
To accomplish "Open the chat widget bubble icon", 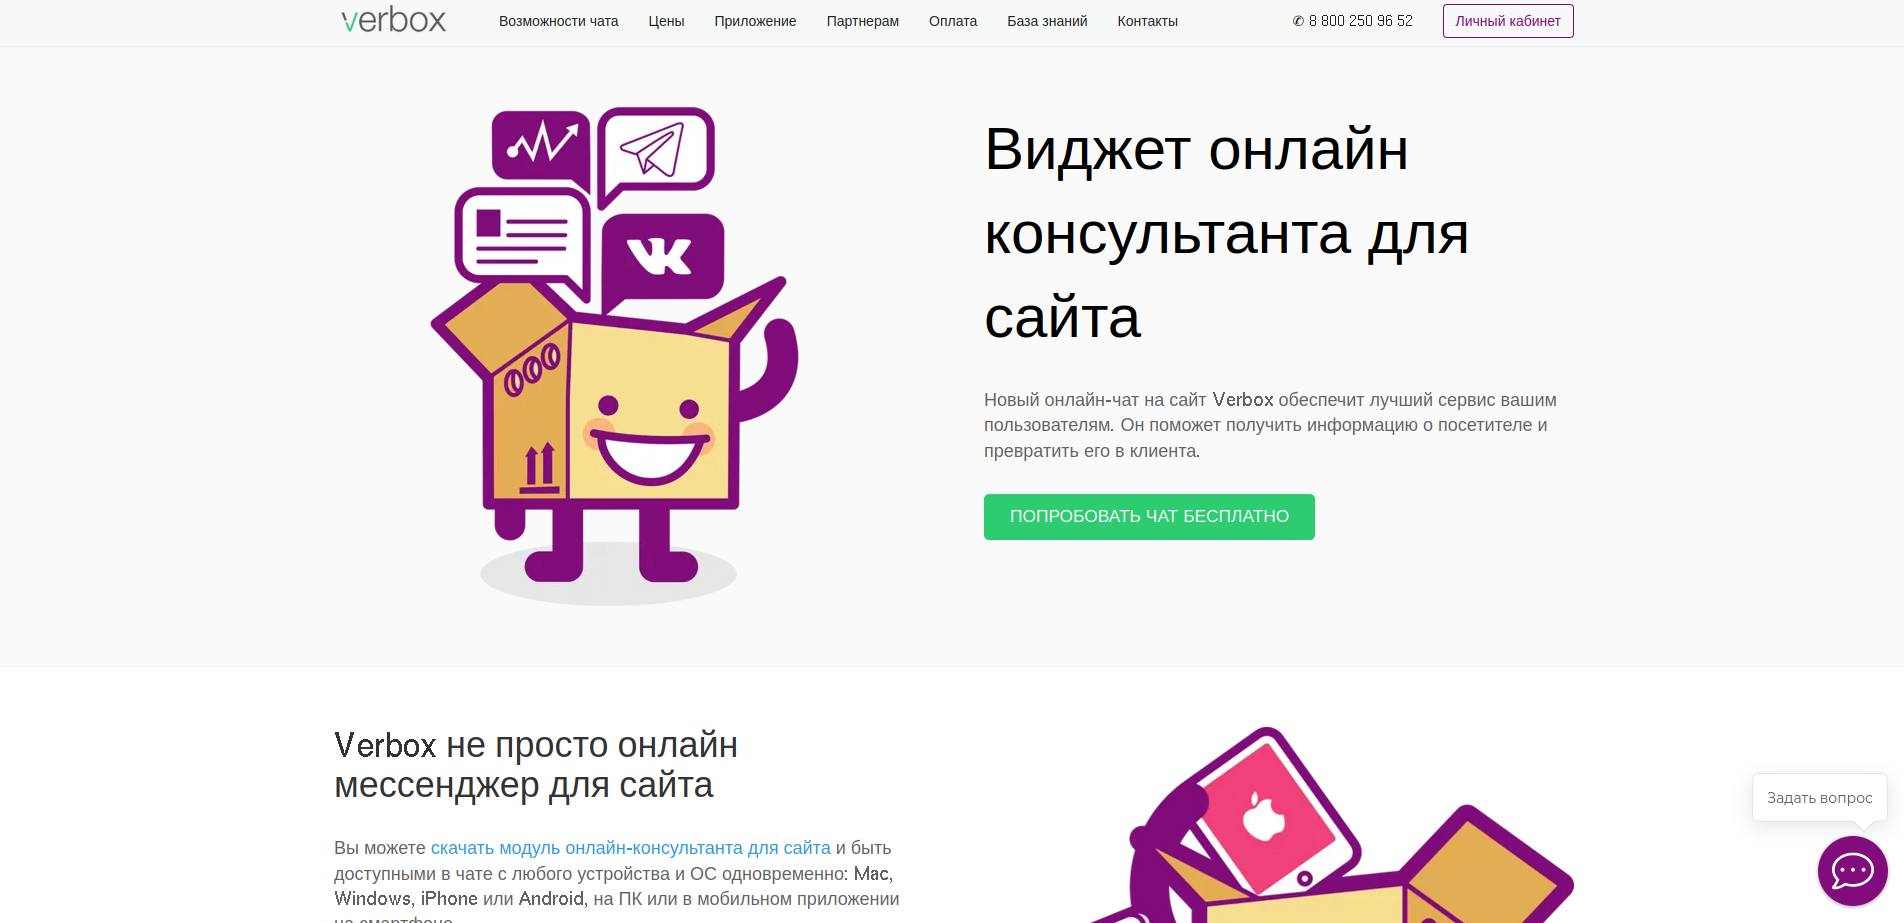I will pyautogui.click(x=1852, y=870).
